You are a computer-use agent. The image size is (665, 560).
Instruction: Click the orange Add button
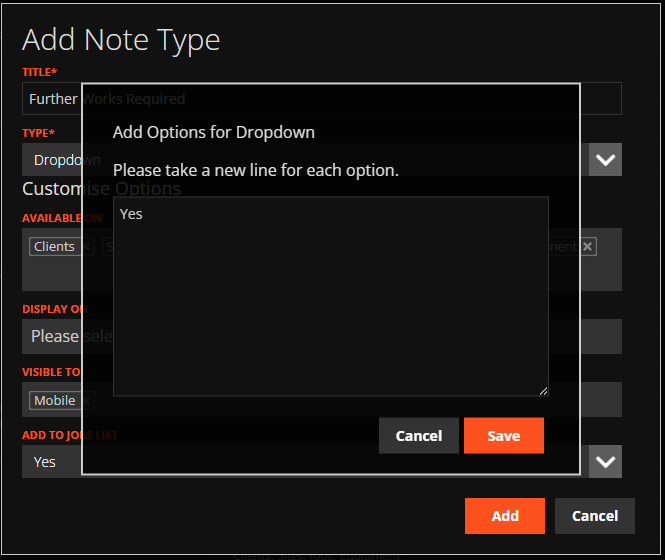pyautogui.click(x=505, y=515)
